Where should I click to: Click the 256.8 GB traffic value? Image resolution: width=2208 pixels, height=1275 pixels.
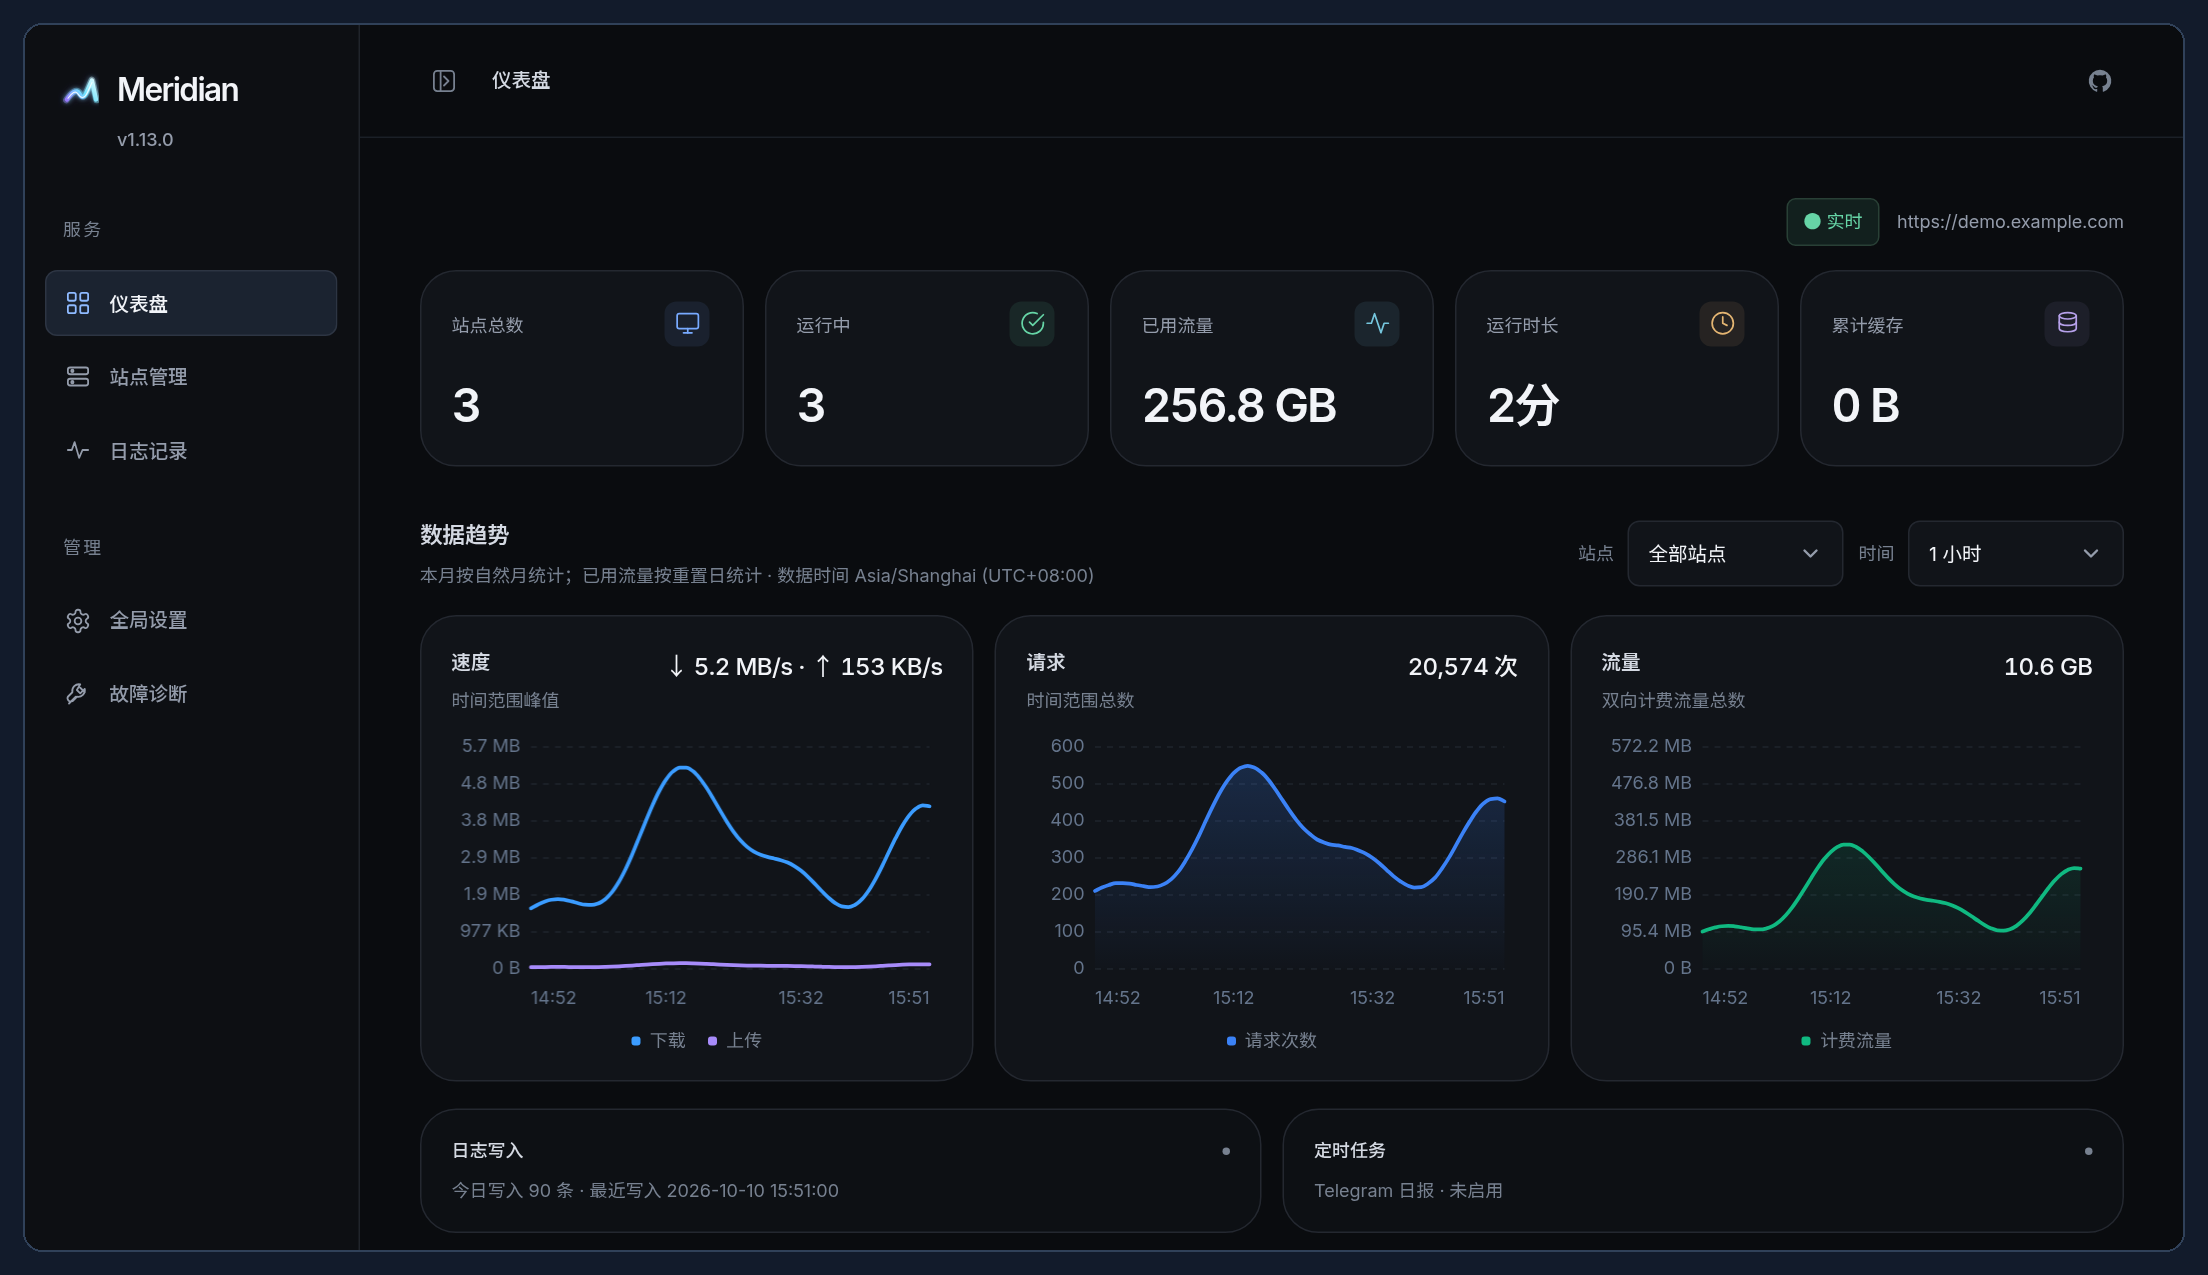click(1239, 406)
